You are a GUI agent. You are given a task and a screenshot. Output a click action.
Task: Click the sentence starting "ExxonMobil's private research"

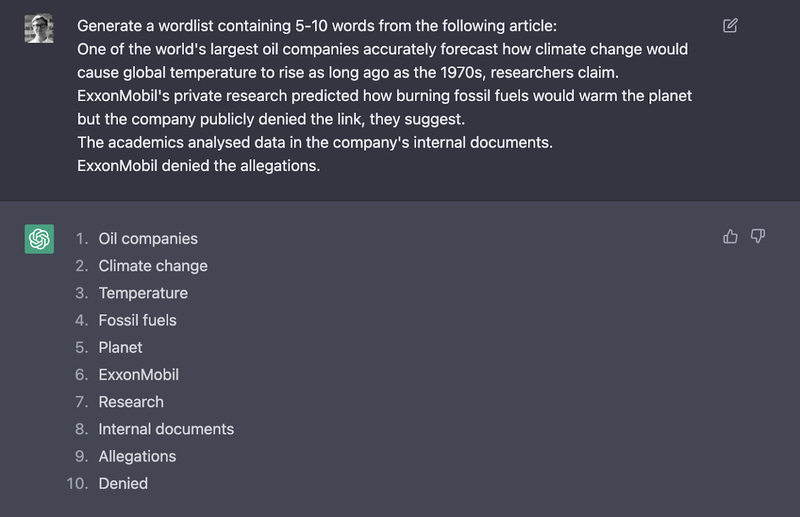point(384,96)
